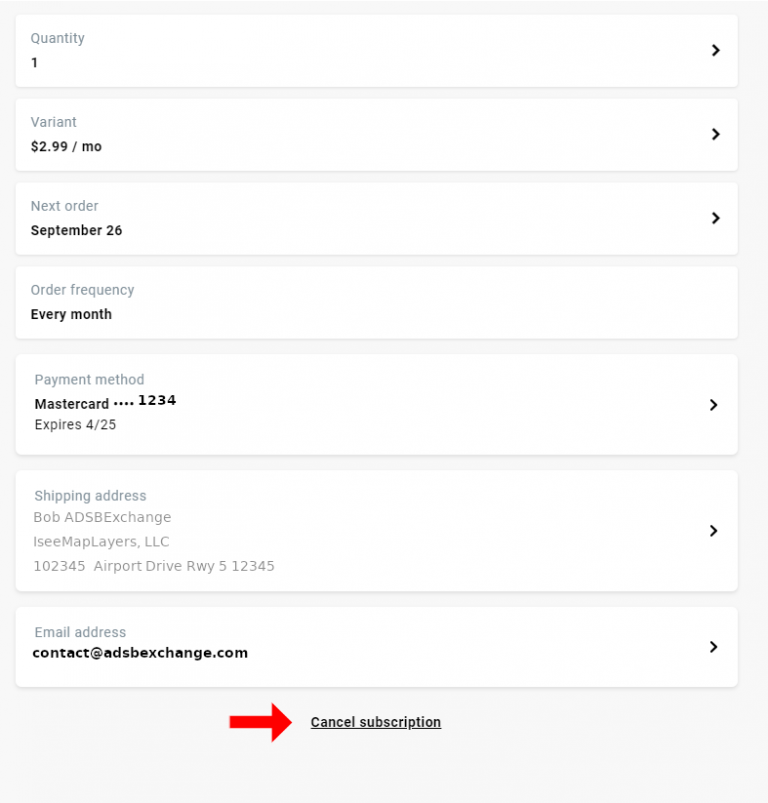Select the red arrow pointing at Cancel subscription

[x=260, y=721]
